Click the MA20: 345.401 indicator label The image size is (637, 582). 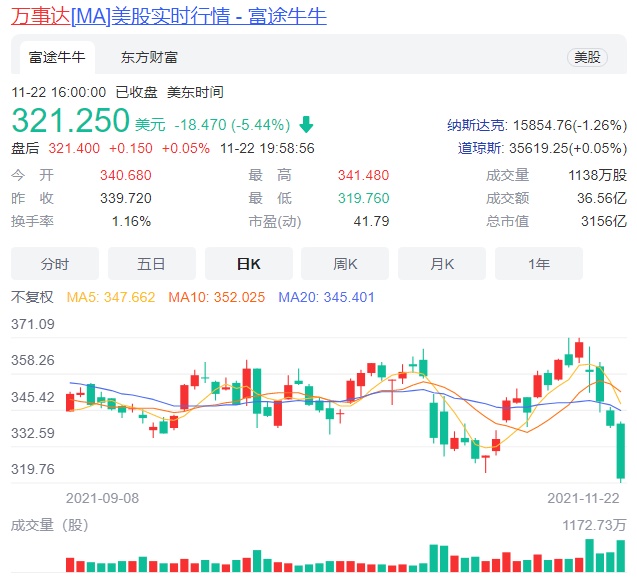click(326, 297)
